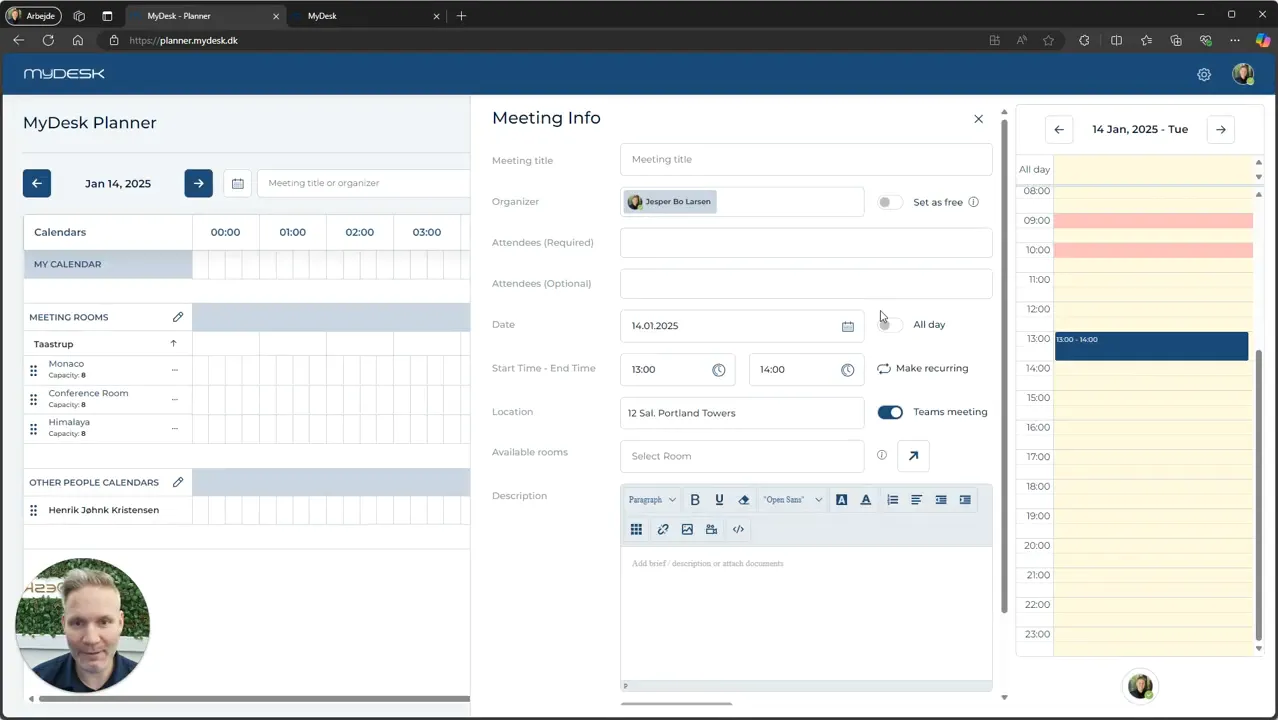
Task: Click the Meeting title input field
Action: click(806, 159)
